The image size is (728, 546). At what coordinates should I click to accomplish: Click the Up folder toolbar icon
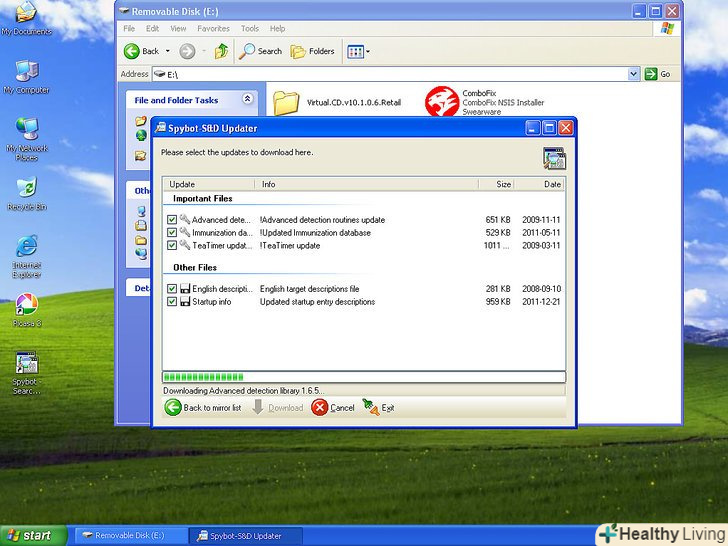(221, 51)
